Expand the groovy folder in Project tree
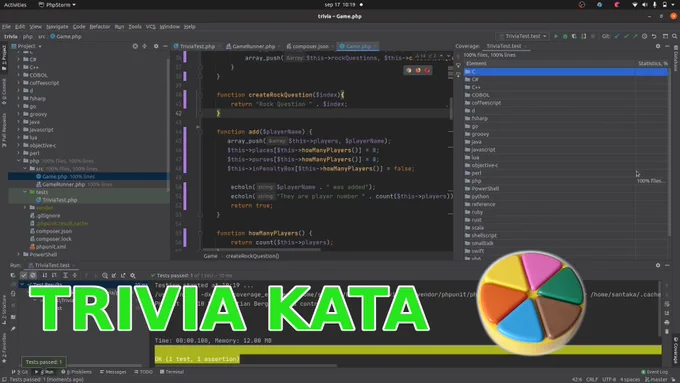Viewport: 680px width, 383px height. [19, 114]
